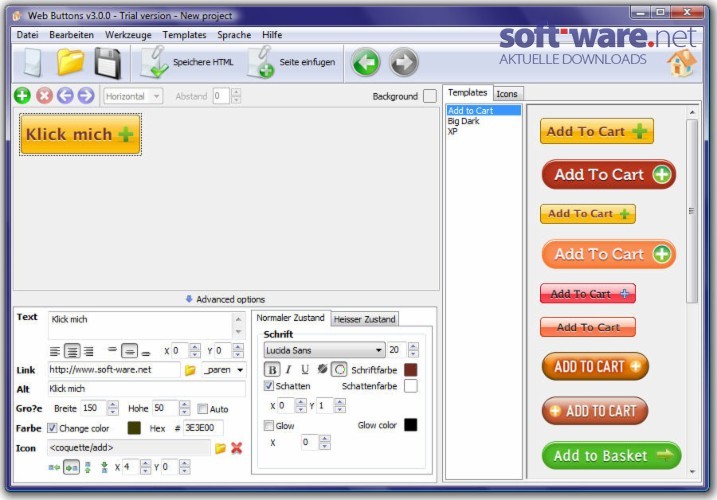The image size is (717, 500).
Task: Click the home icon under soft-ware.net logo
Action: pos(681,63)
